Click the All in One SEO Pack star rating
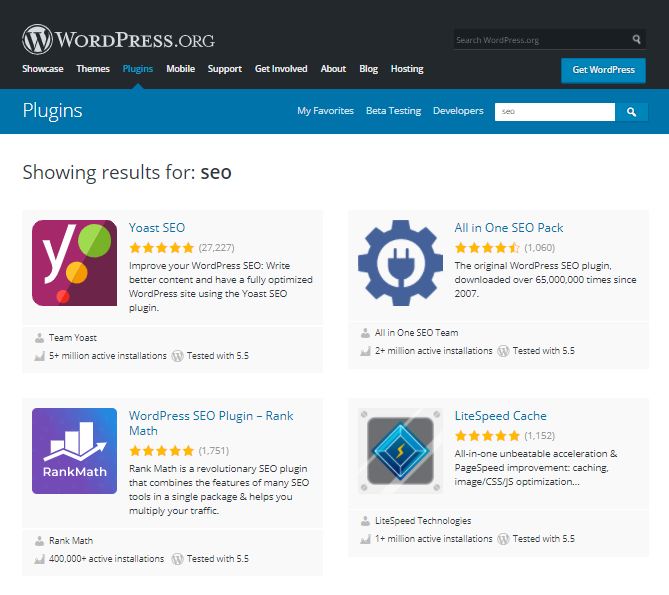This screenshot has height=595, width=669. [x=487, y=248]
